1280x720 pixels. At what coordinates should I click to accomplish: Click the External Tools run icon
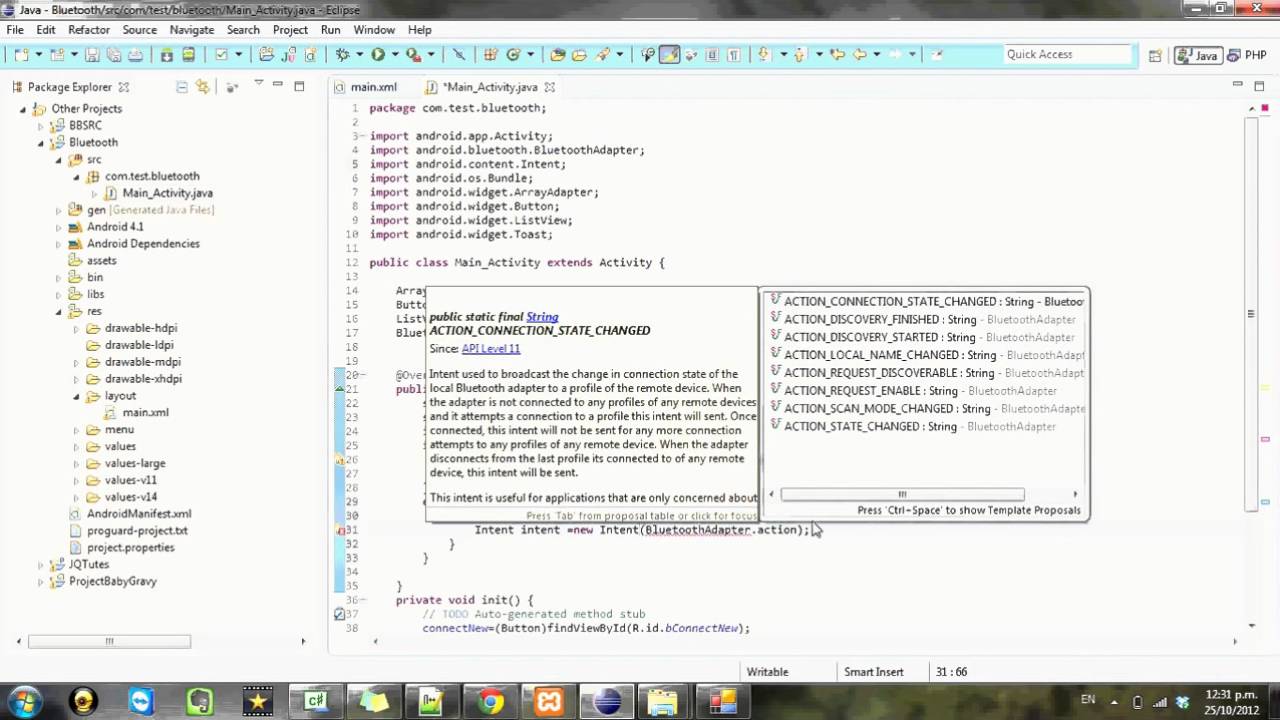(413, 55)
